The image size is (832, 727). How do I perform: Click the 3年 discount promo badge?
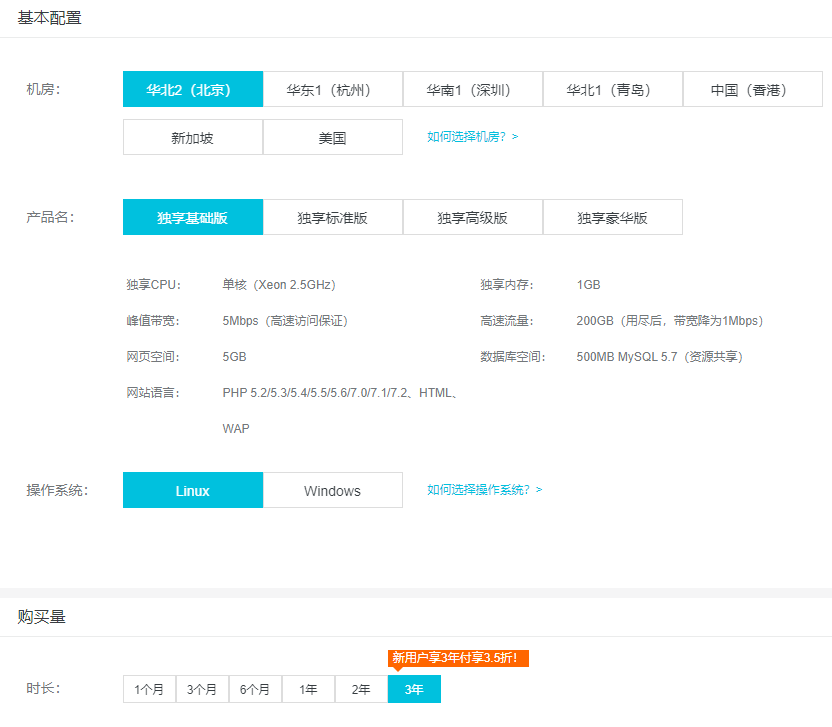[458, 658]
